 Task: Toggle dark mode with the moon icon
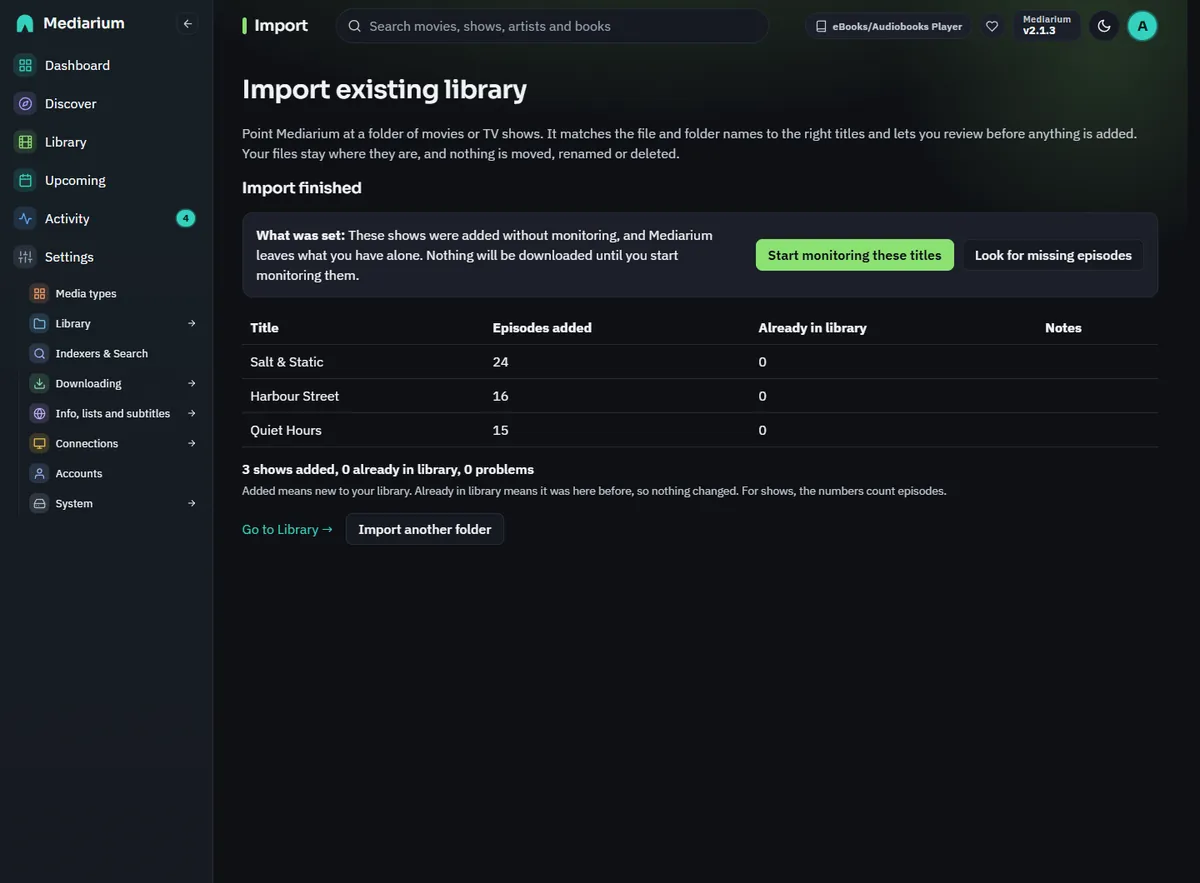coord(1104,26)
